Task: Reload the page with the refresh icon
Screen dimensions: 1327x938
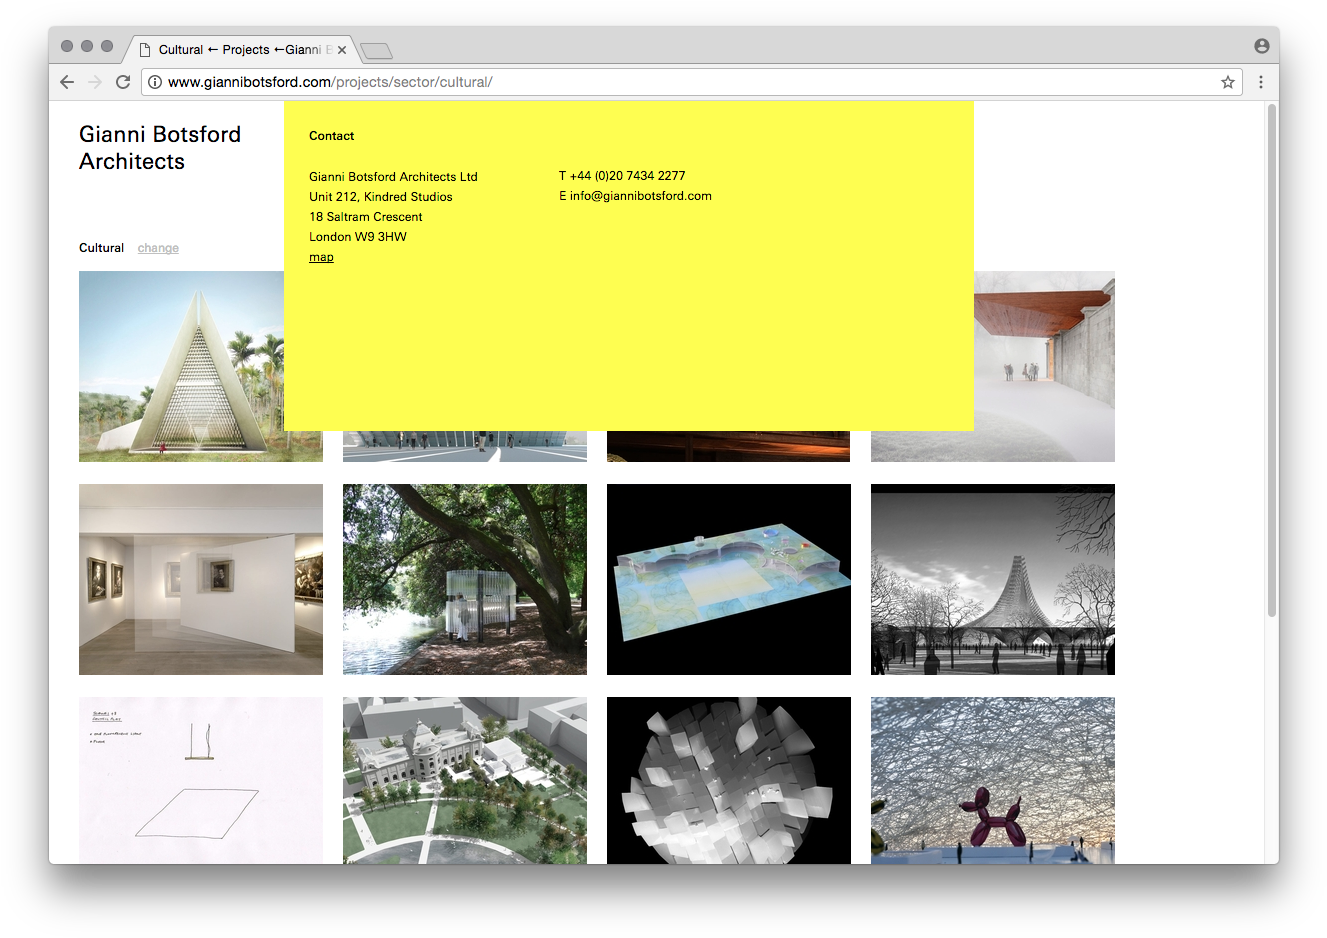Action: click(x=123, y=82)
